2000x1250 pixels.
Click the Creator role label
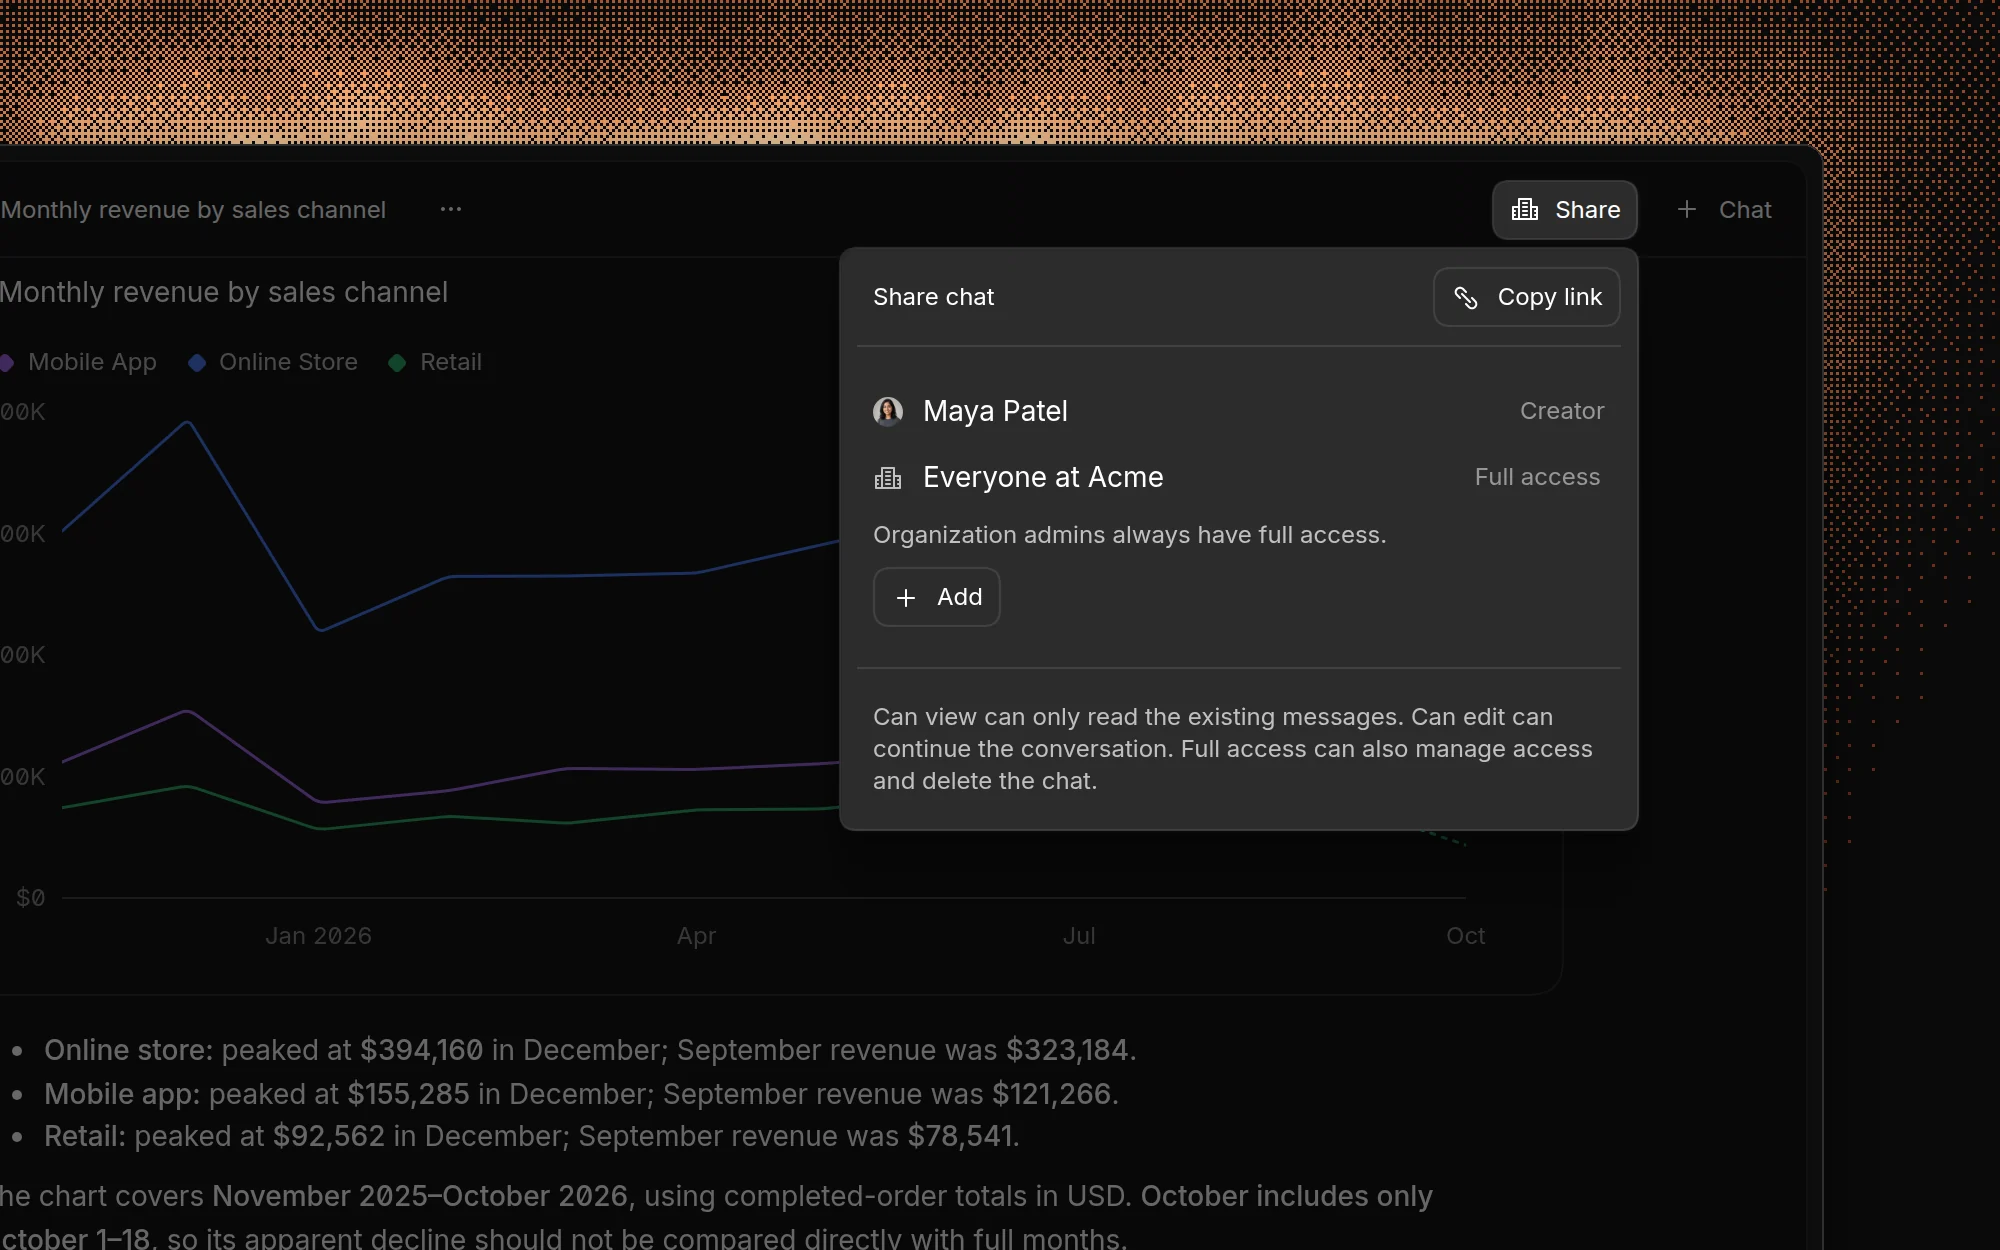pyautogui.click(x=1562, y=411)
